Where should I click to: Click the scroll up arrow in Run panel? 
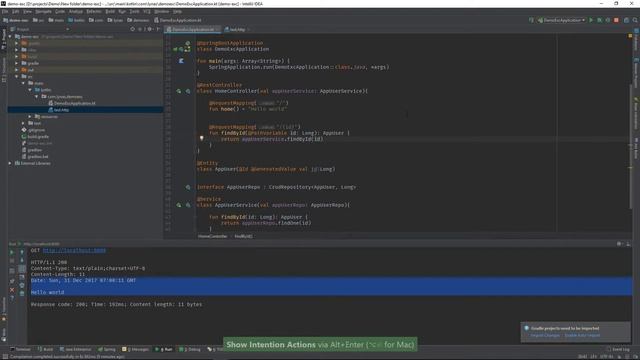[22, 252]
